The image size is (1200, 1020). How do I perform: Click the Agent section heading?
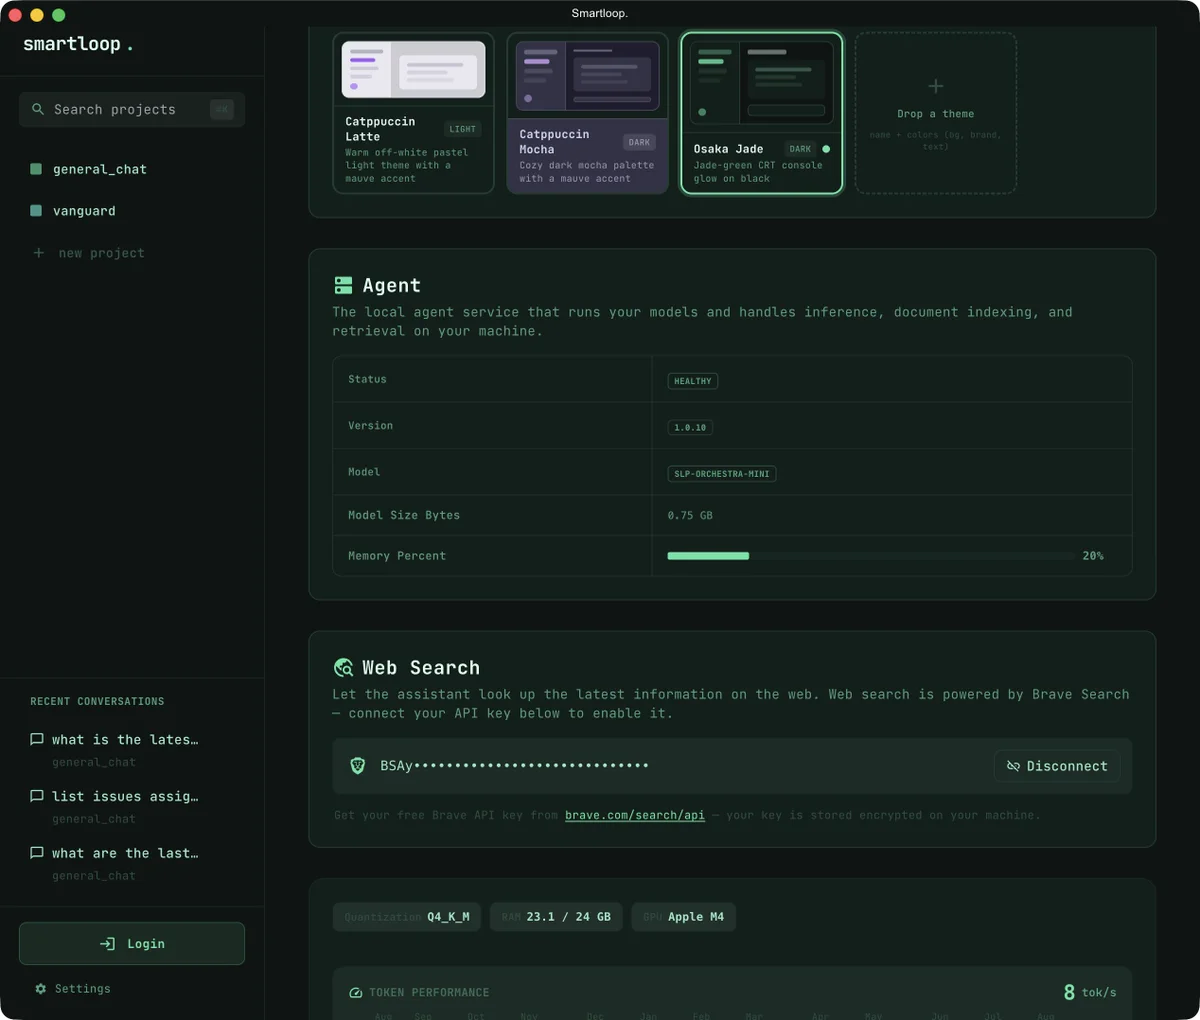pos(391,286)
